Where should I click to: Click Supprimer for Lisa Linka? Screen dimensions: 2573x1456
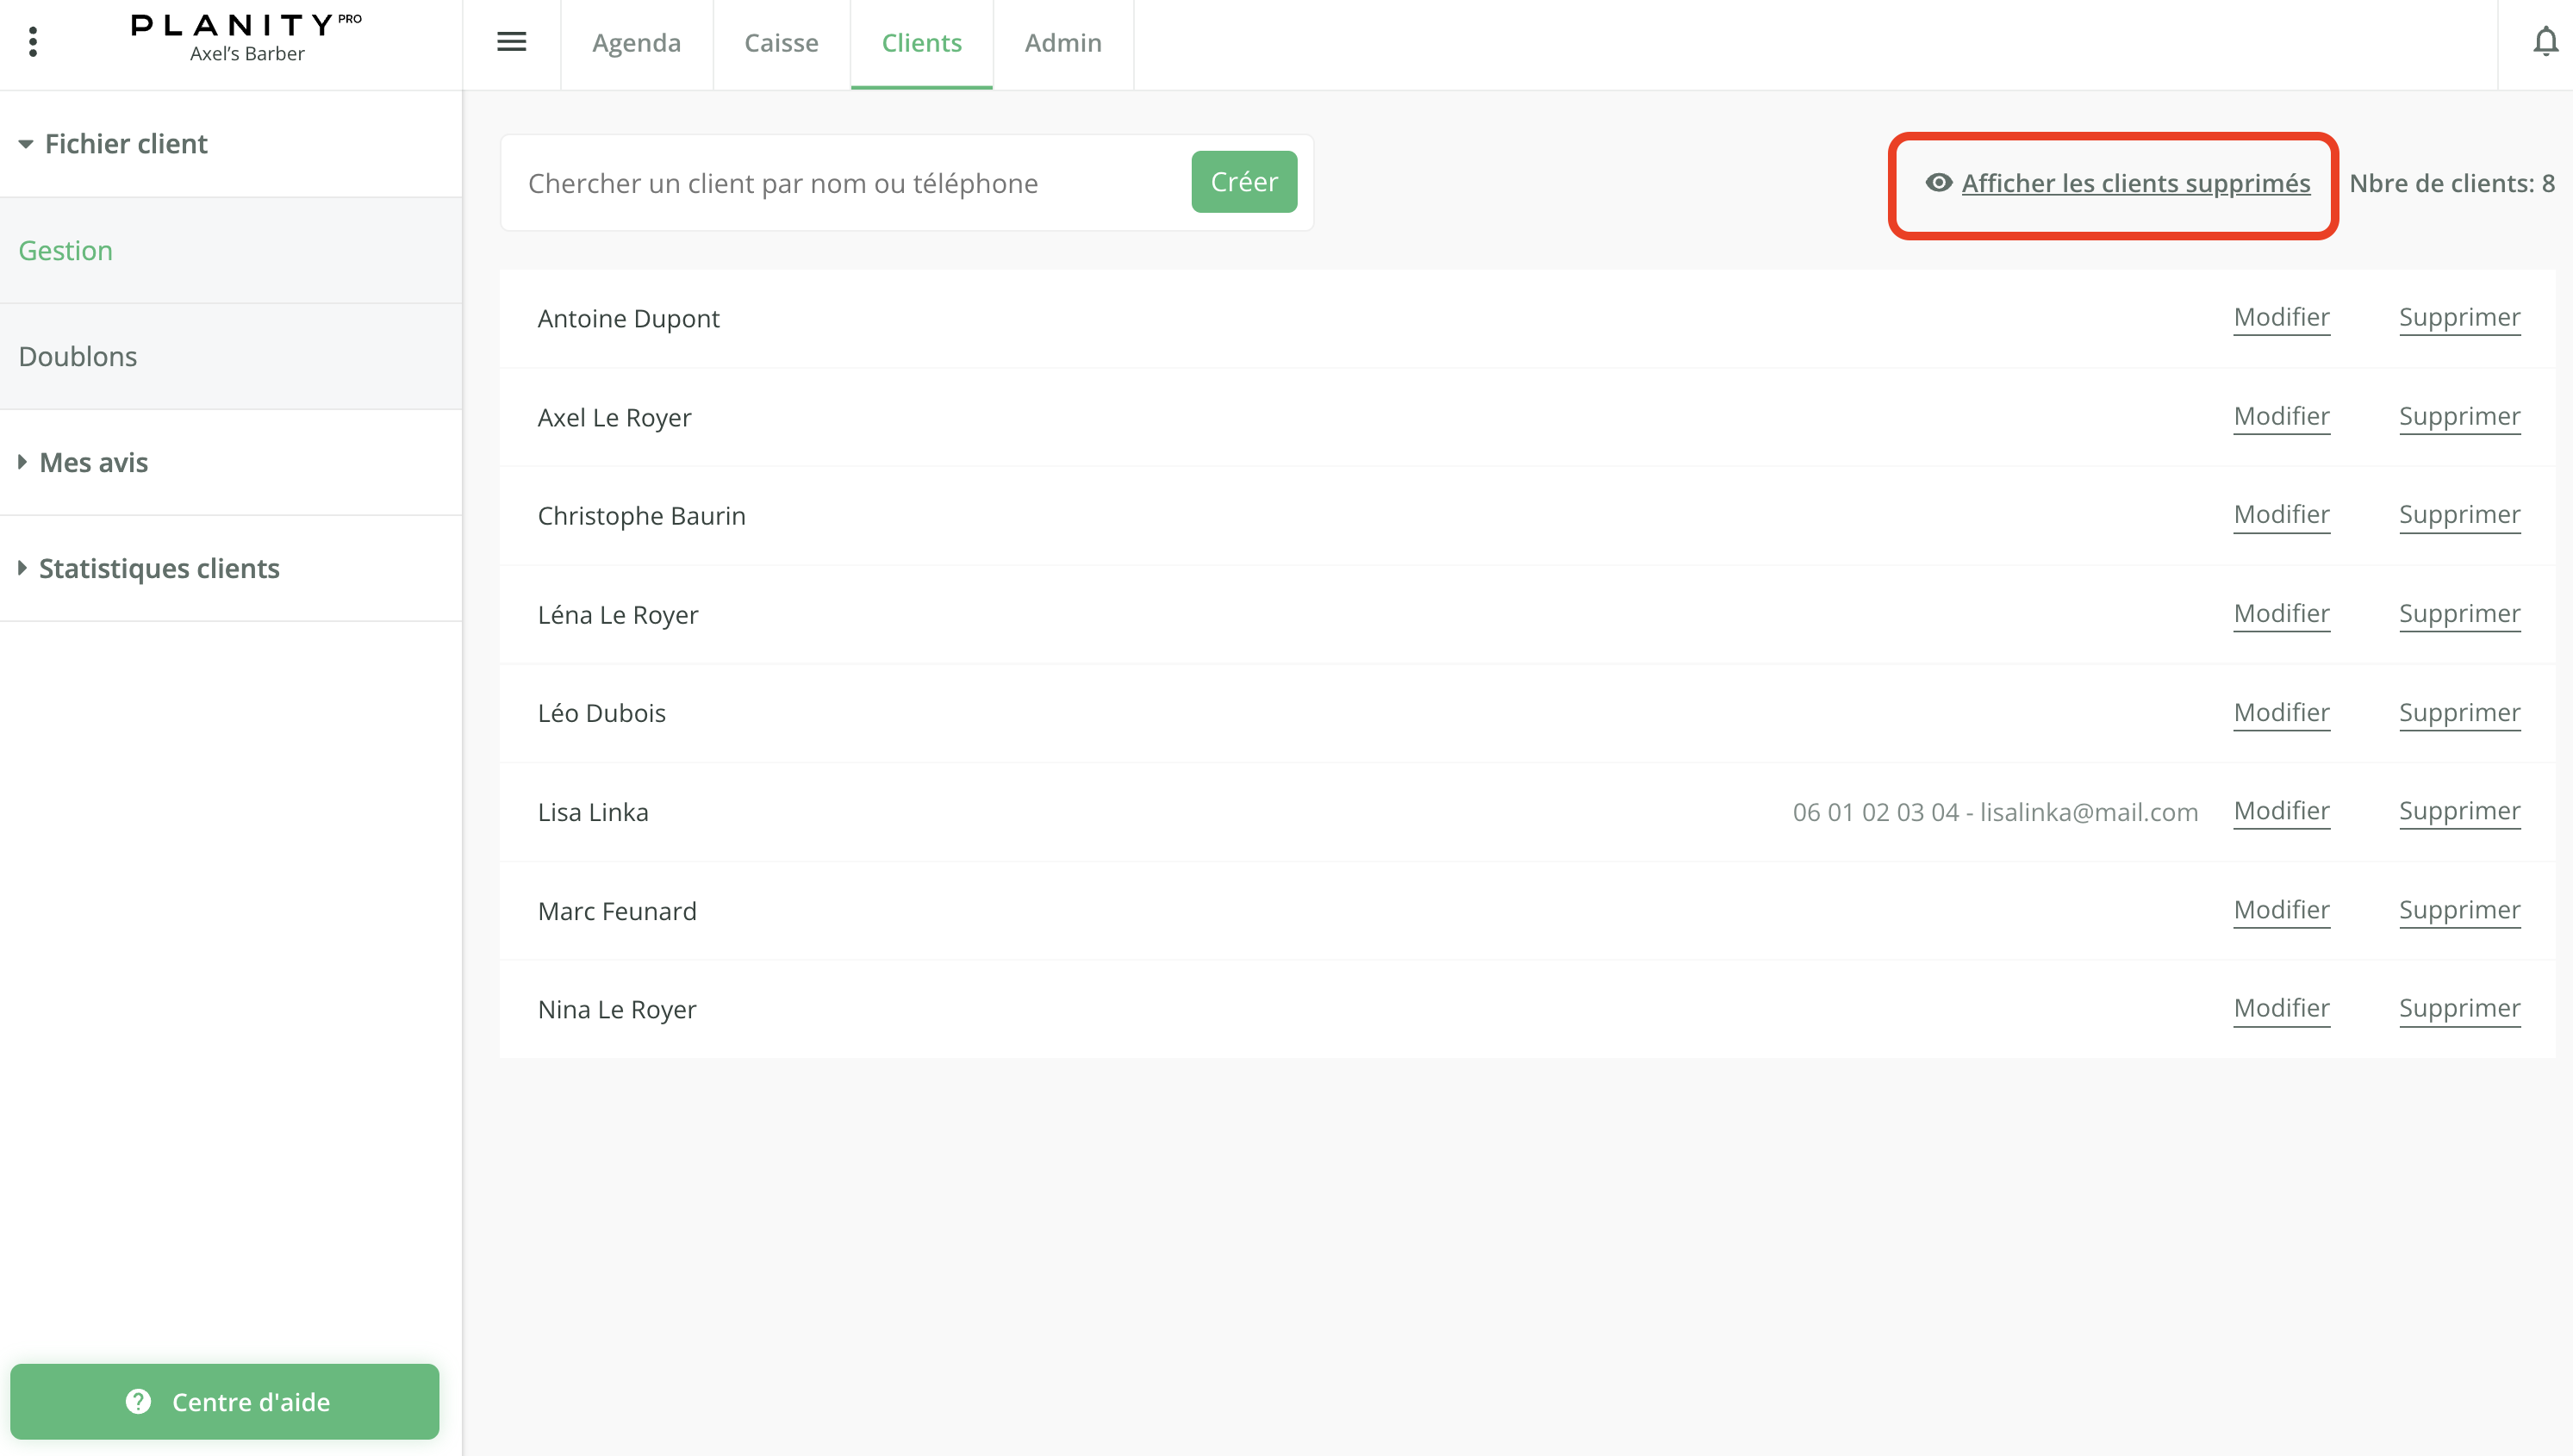[2458, 811]
